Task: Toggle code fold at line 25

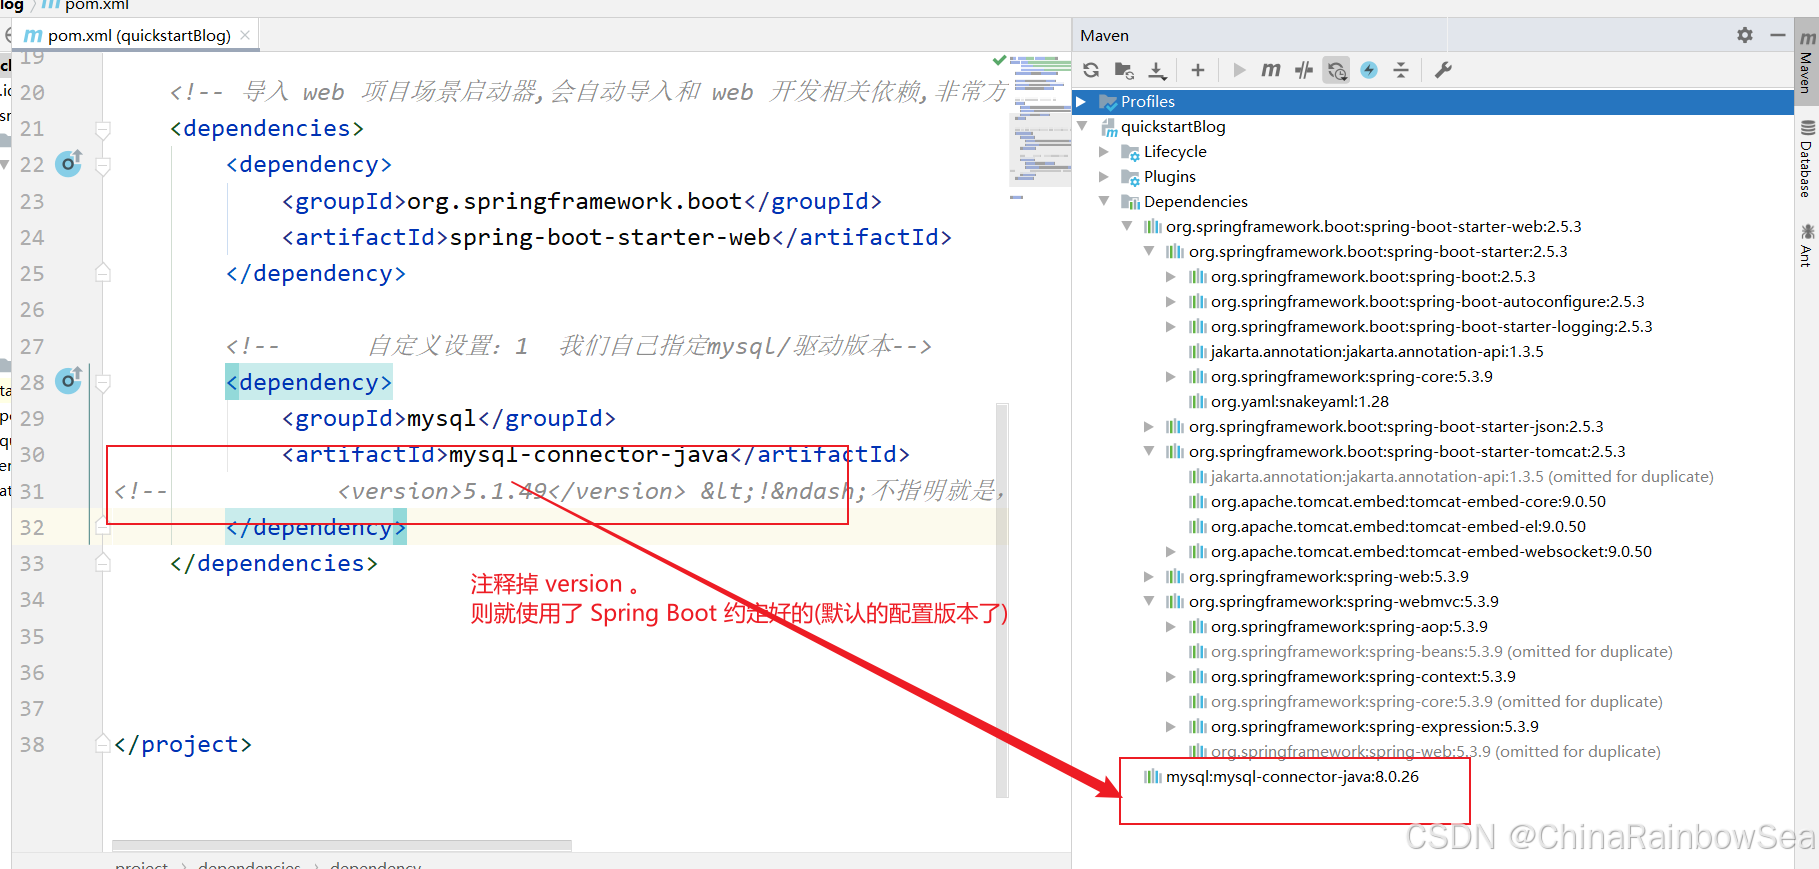Action: click(103, 273)
